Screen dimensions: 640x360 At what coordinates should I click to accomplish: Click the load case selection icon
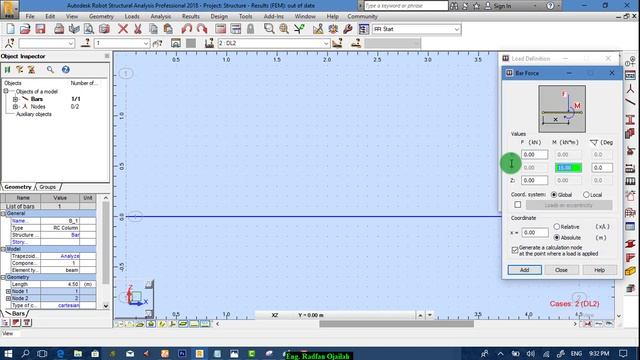pos(209,43)
